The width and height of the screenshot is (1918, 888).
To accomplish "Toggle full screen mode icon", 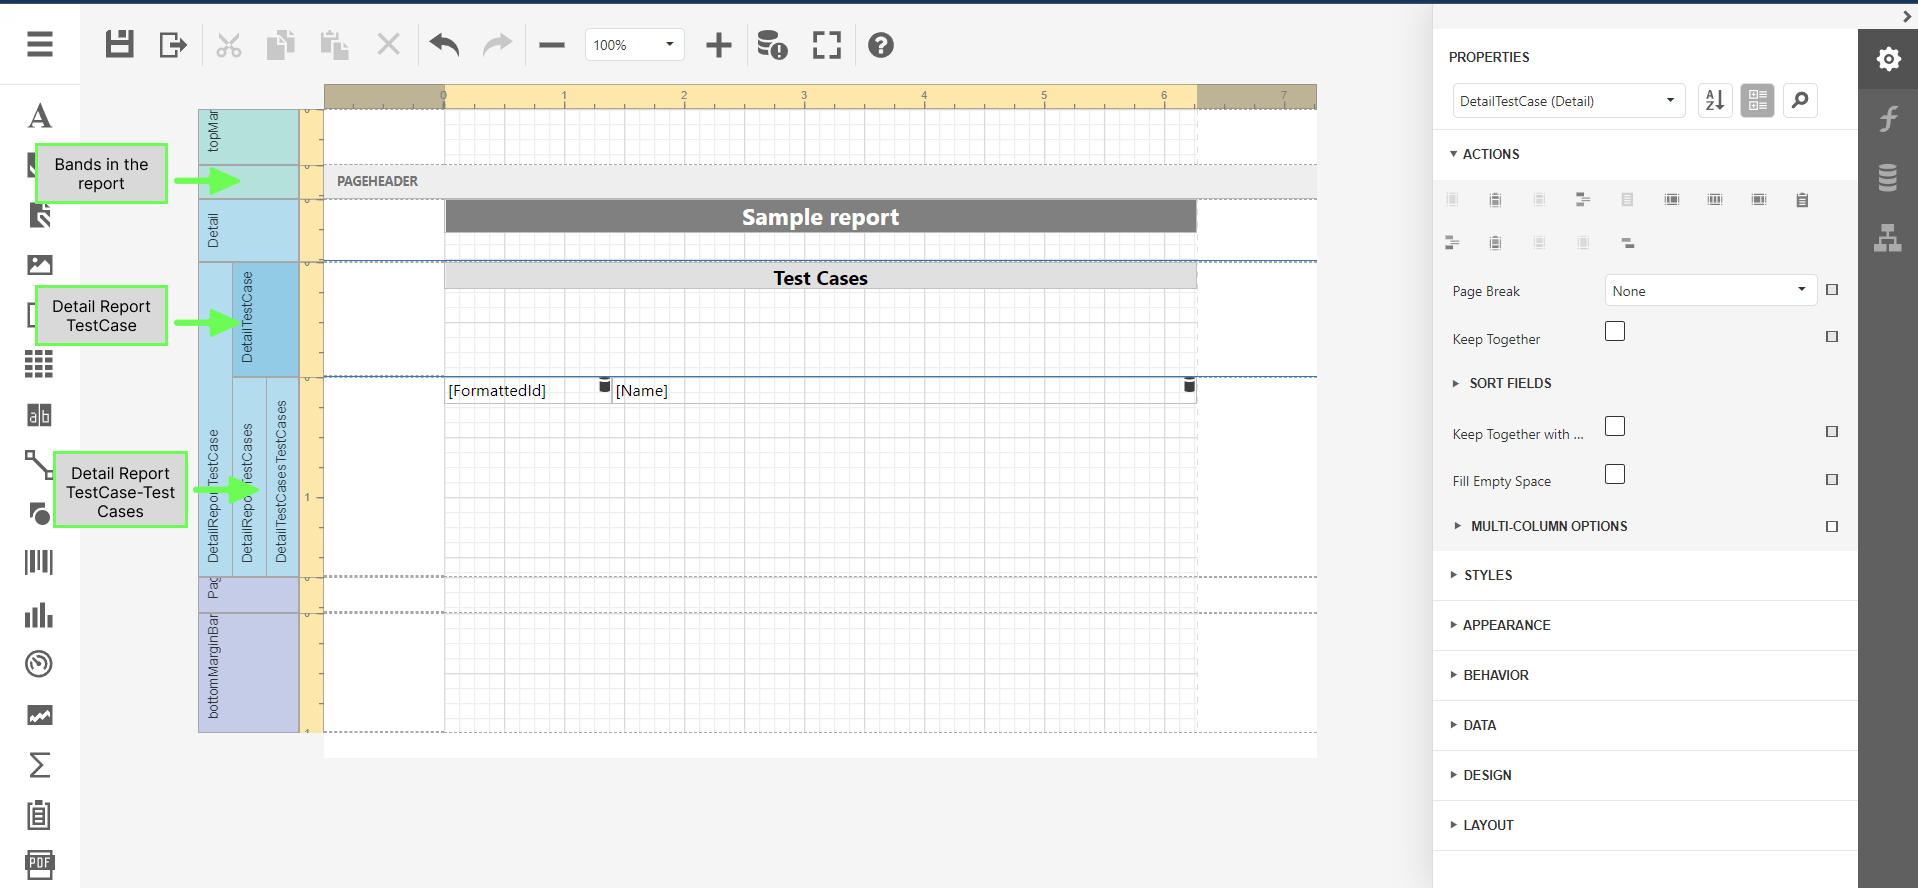I will point(827,45).
